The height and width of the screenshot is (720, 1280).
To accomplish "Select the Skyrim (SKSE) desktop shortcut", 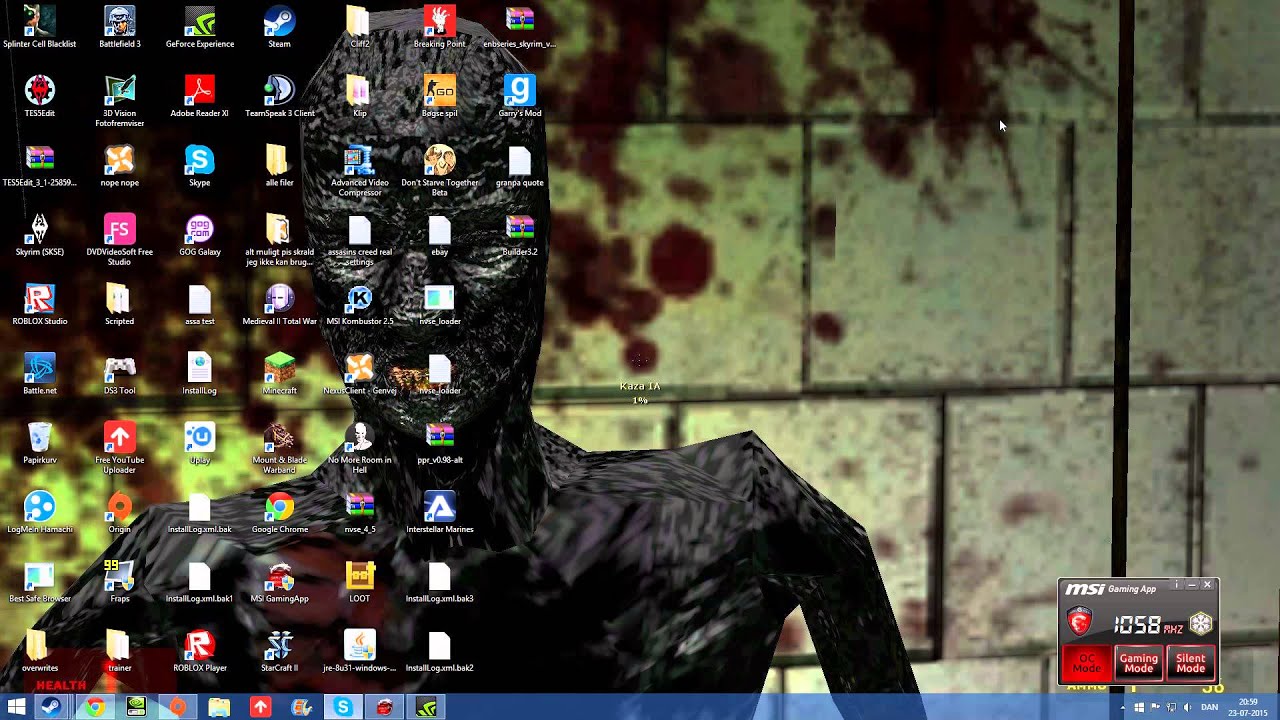I will pos(40,234).
